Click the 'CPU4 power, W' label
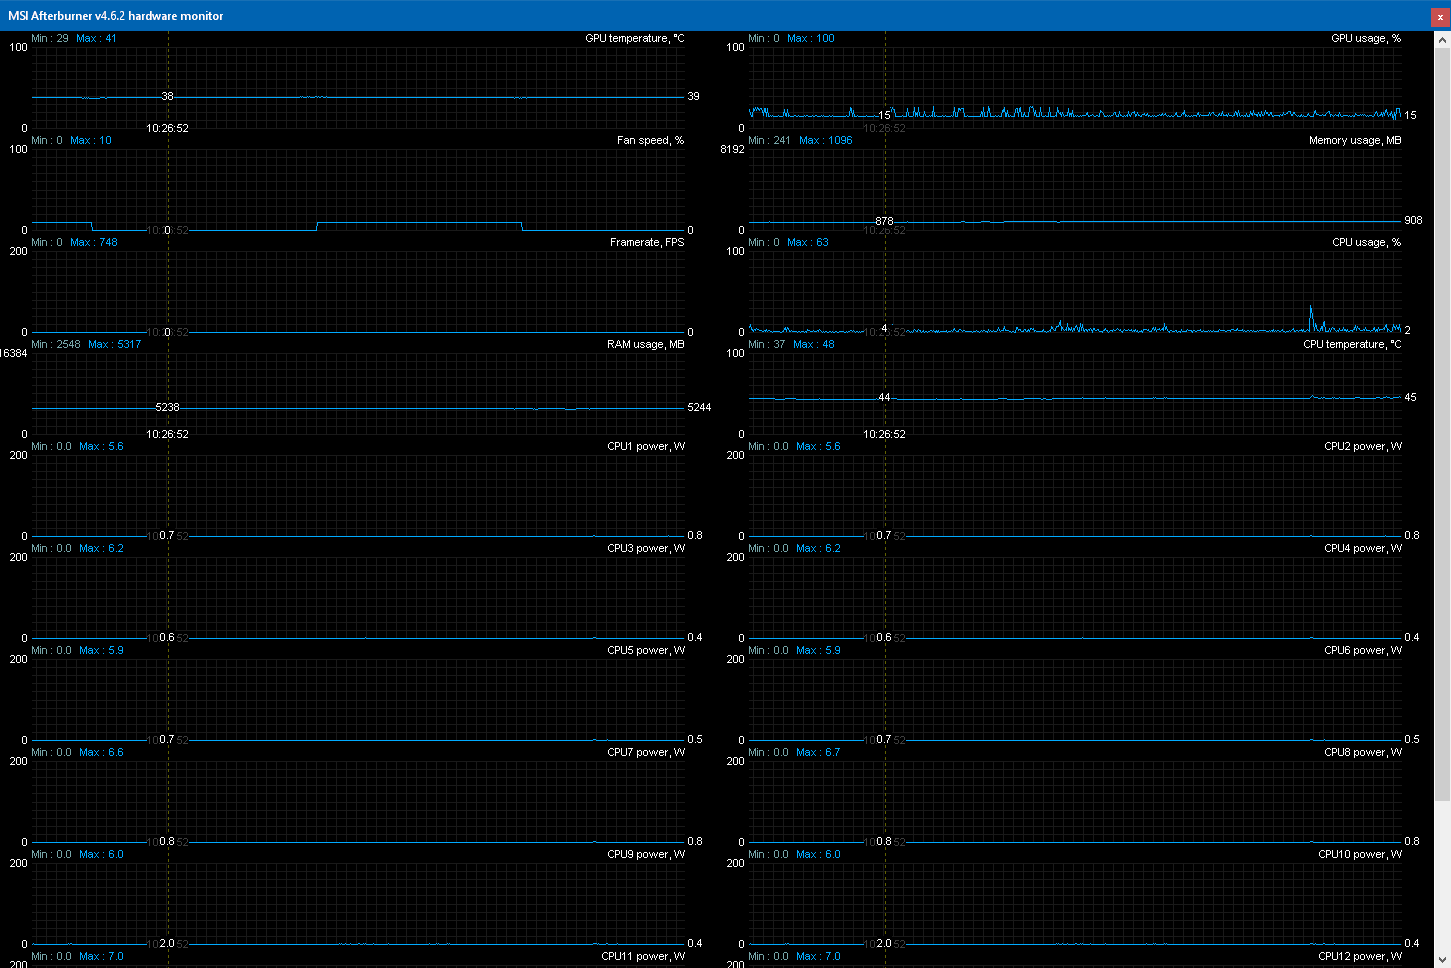The image size is (1451, 968). coord(1363,549)
